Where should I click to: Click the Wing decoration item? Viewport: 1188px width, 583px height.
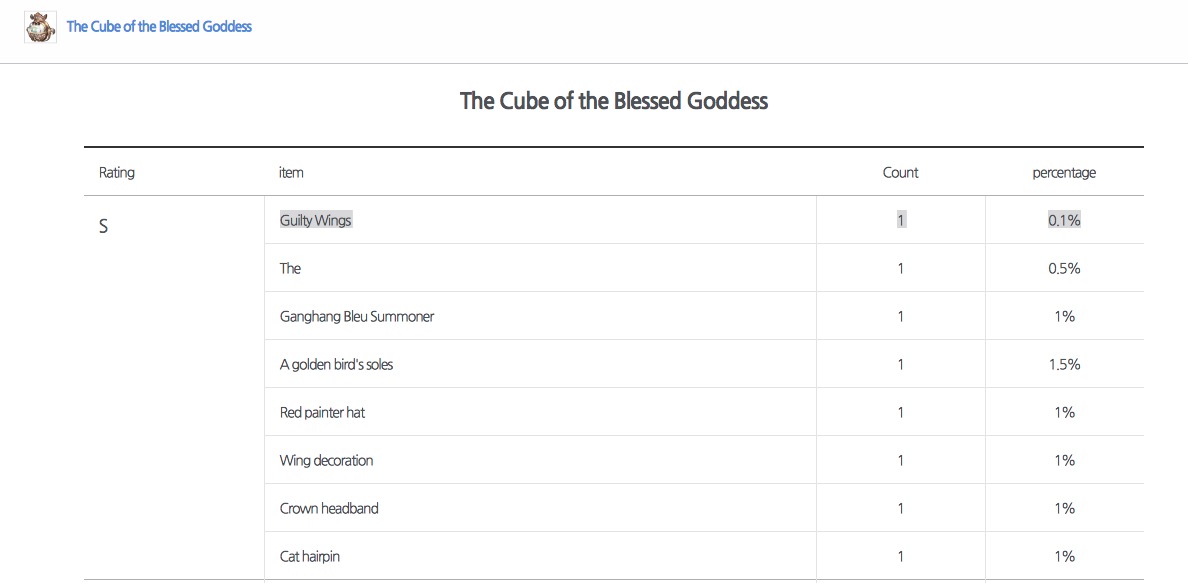[327, 461]
